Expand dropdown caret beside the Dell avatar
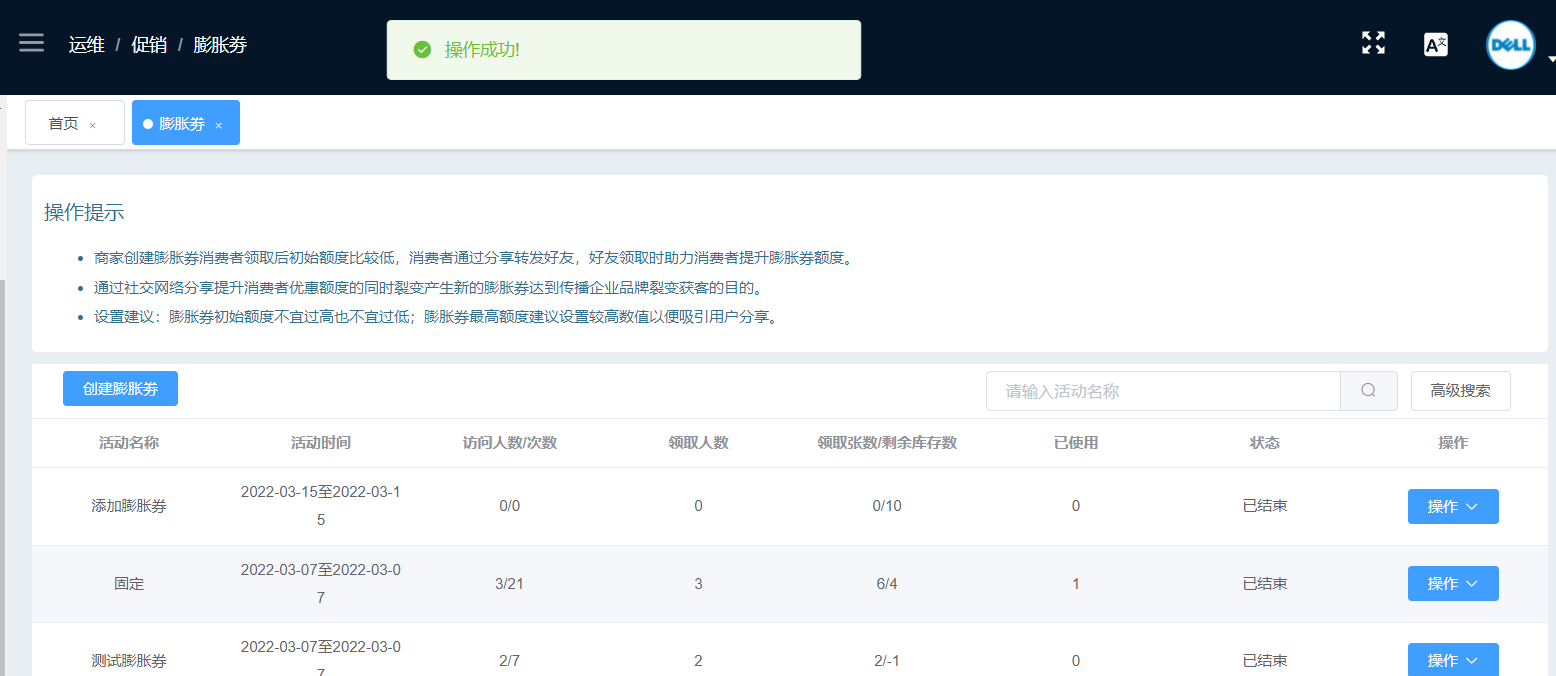 pos(1551,59)
